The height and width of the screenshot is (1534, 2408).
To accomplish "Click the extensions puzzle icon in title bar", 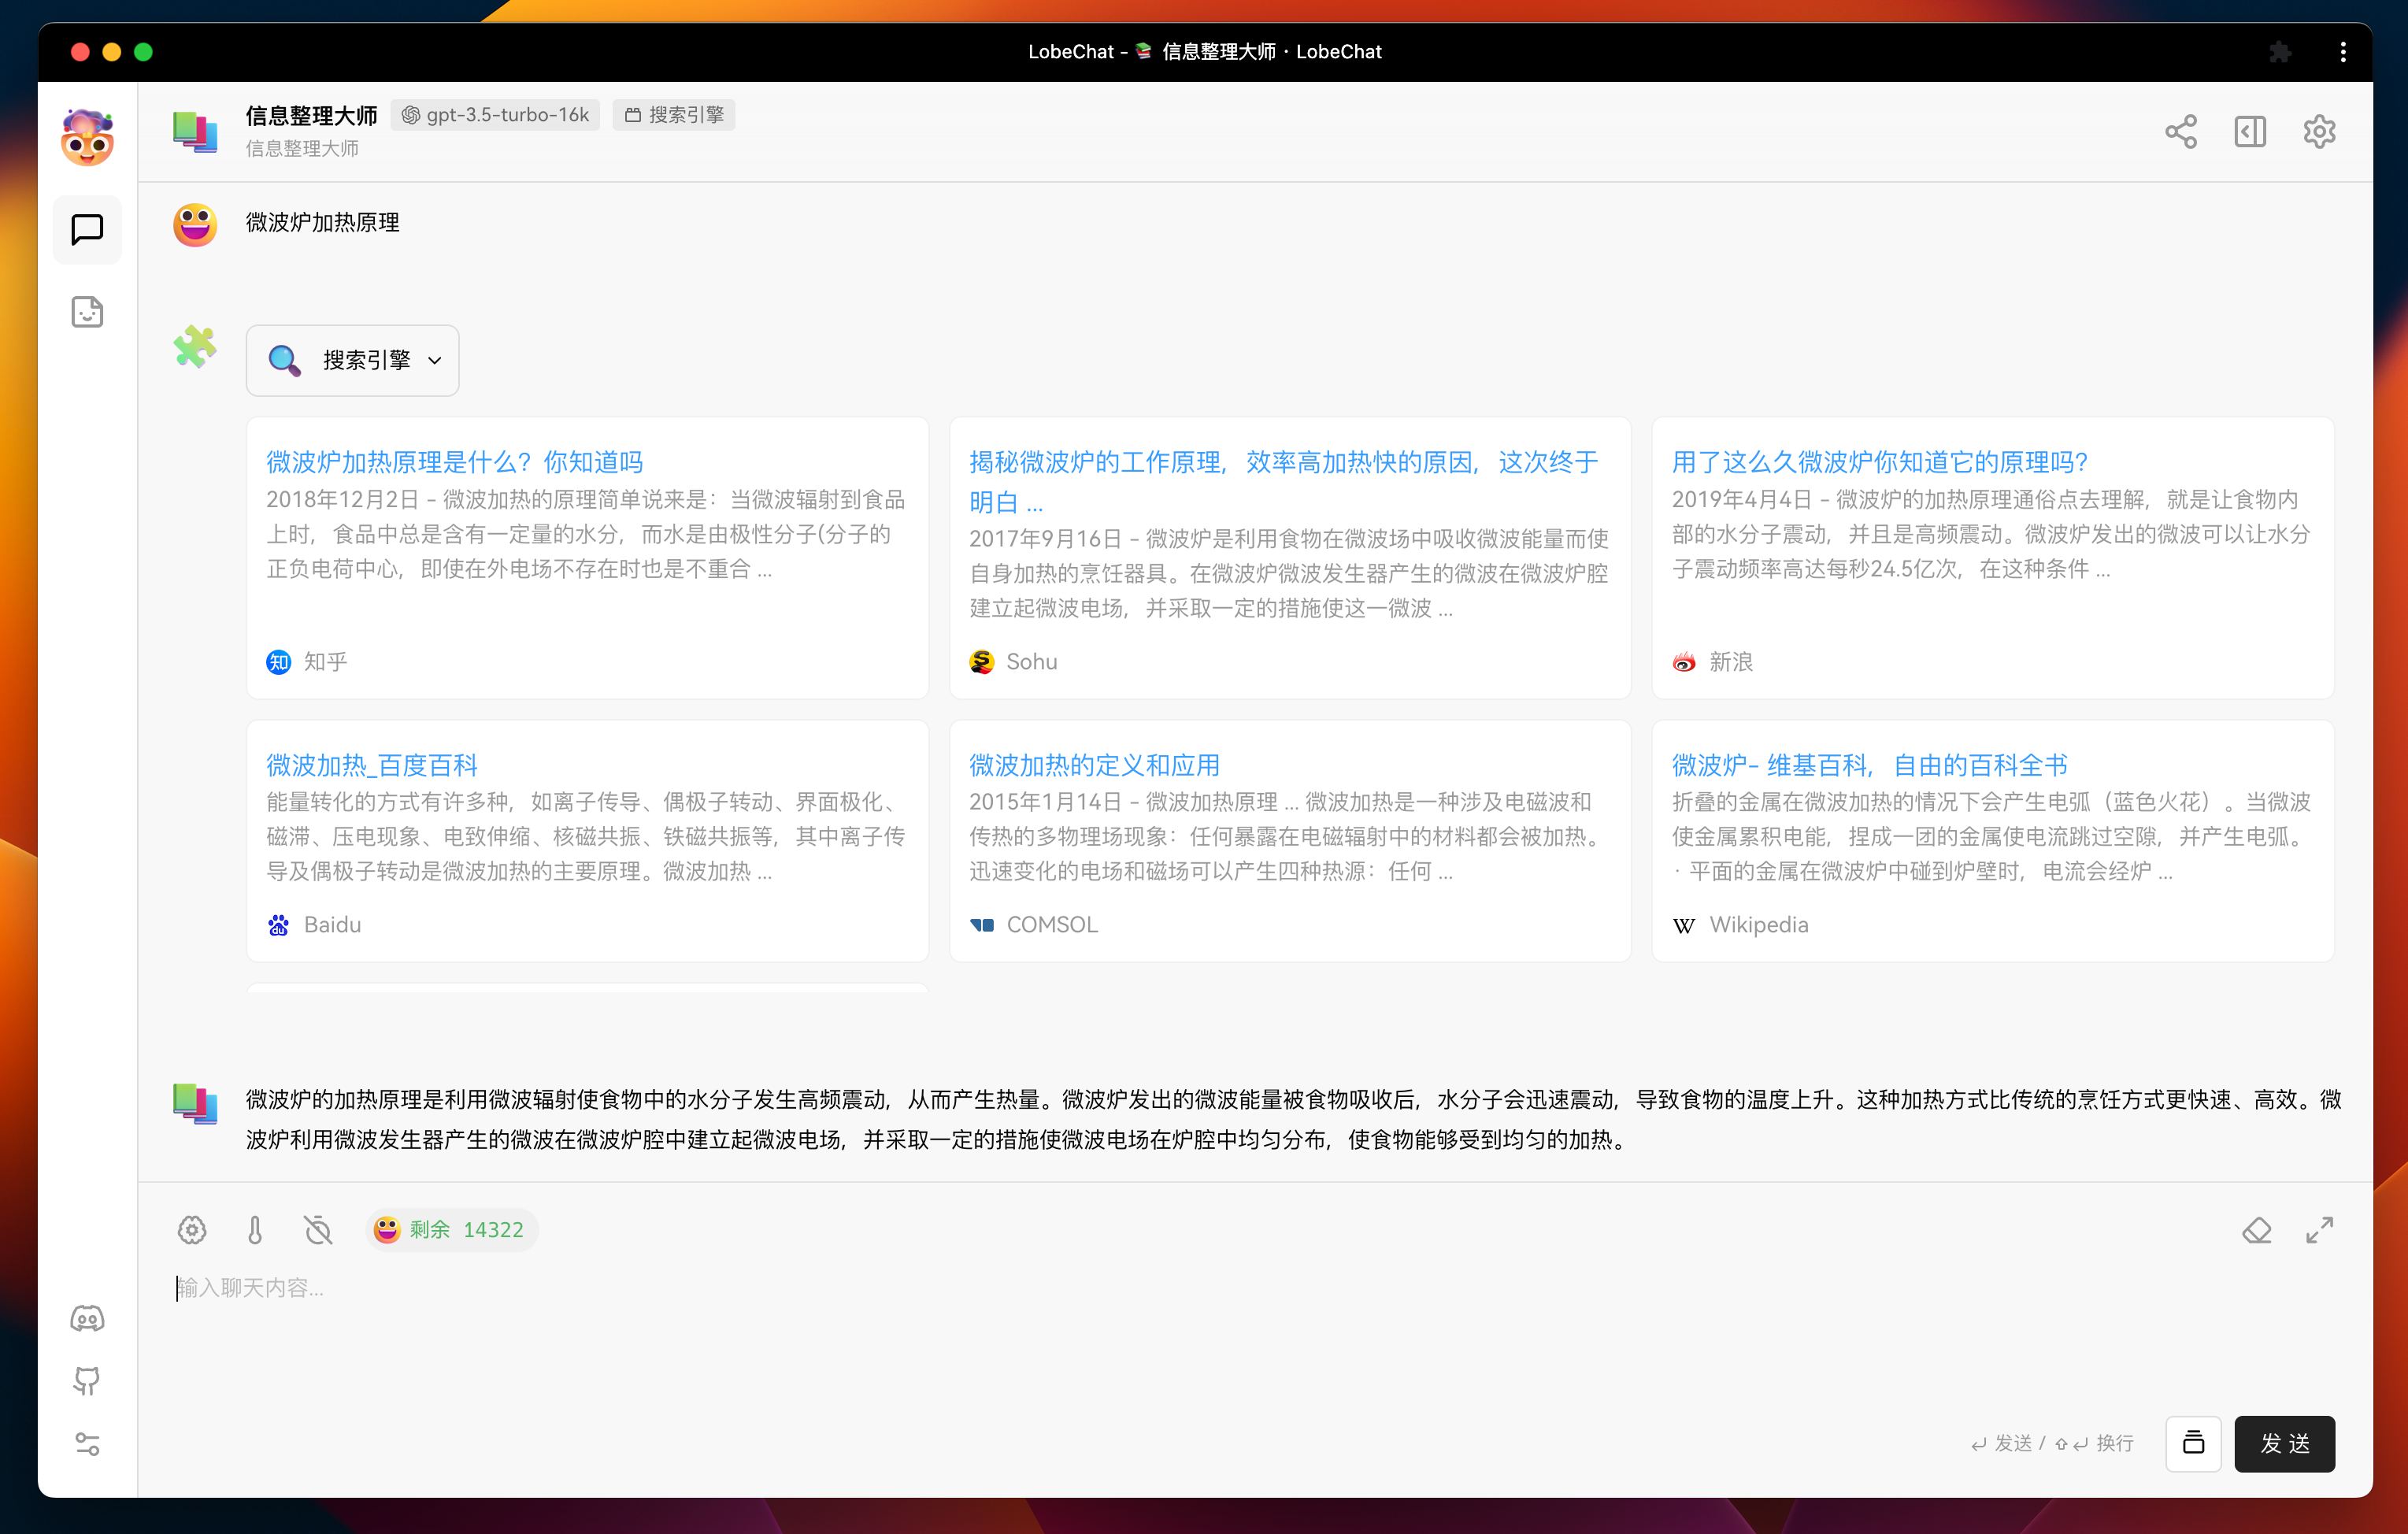I will click(2279, 51).
